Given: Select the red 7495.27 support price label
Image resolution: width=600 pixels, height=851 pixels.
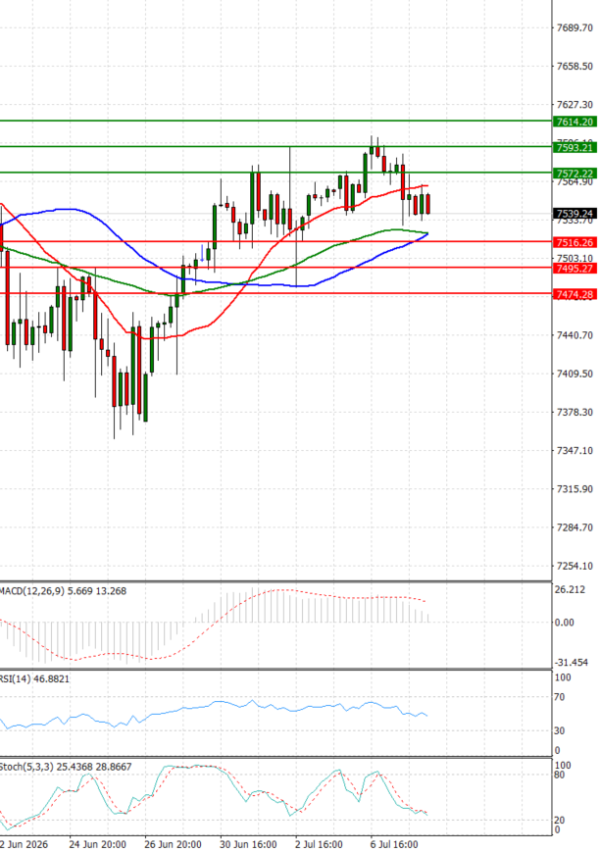Looking at the screenshot, I should pos(575,268).
